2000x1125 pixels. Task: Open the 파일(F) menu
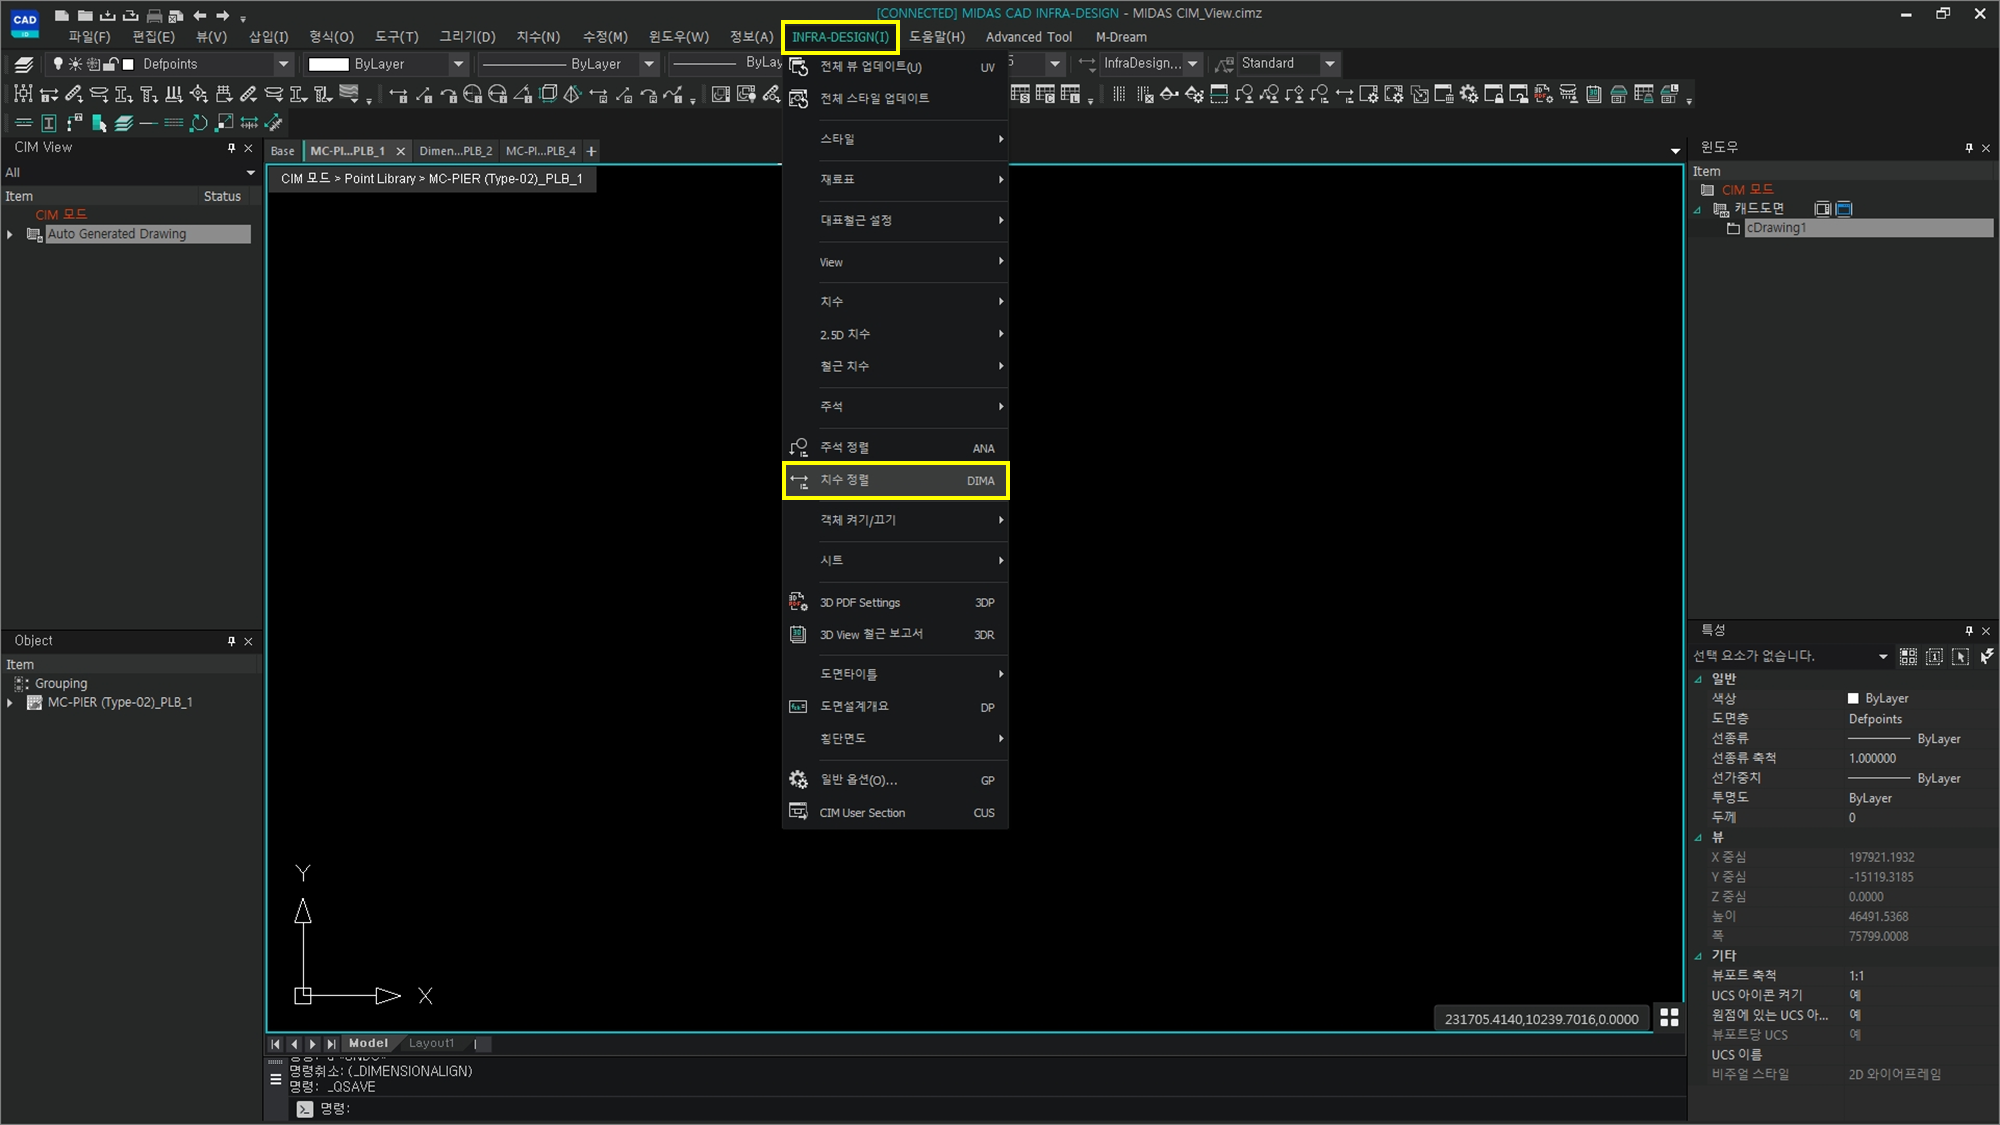point(89,37)
